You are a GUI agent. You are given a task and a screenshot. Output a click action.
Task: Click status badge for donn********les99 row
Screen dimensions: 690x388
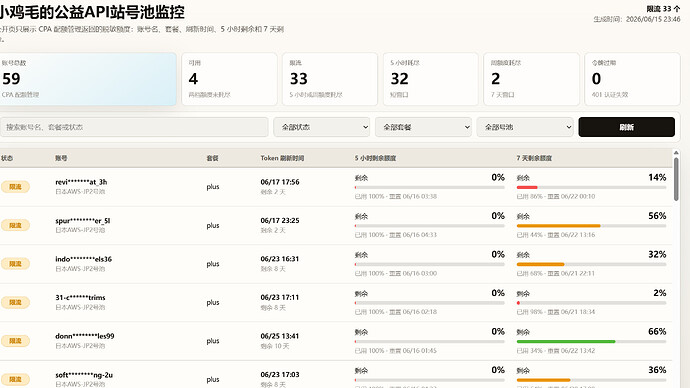[15, 341]
